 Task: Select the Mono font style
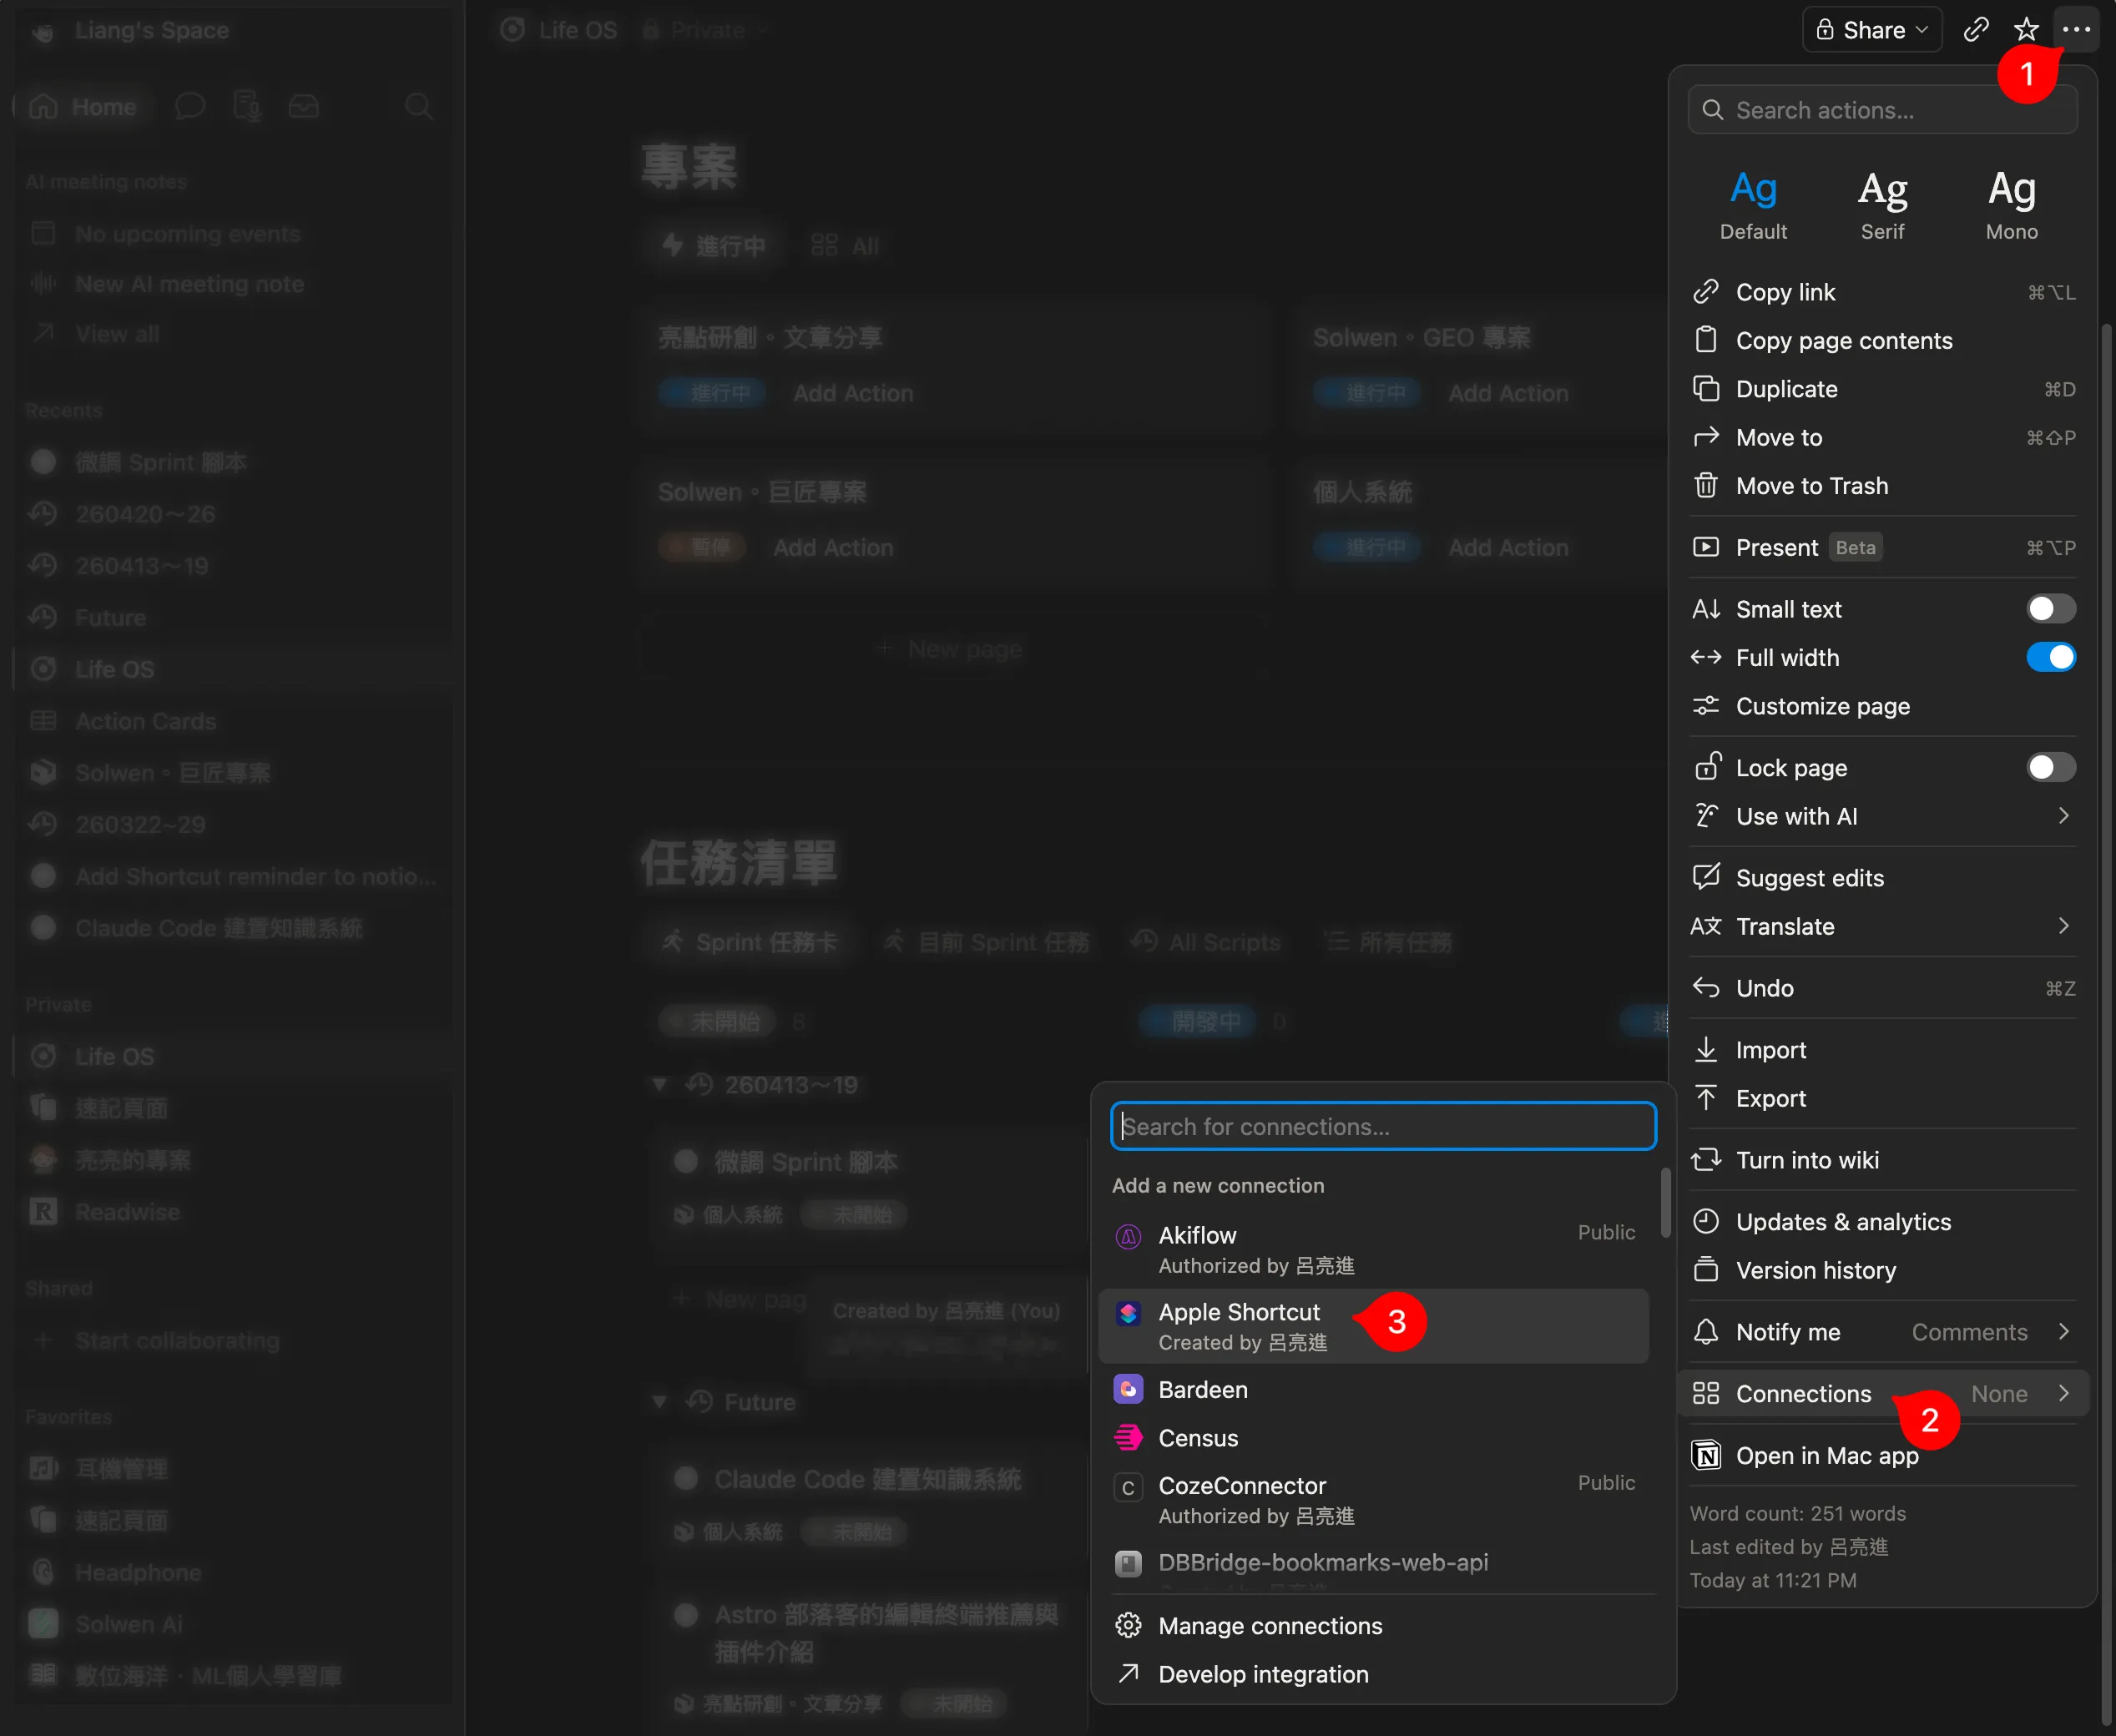point(2011,205)
